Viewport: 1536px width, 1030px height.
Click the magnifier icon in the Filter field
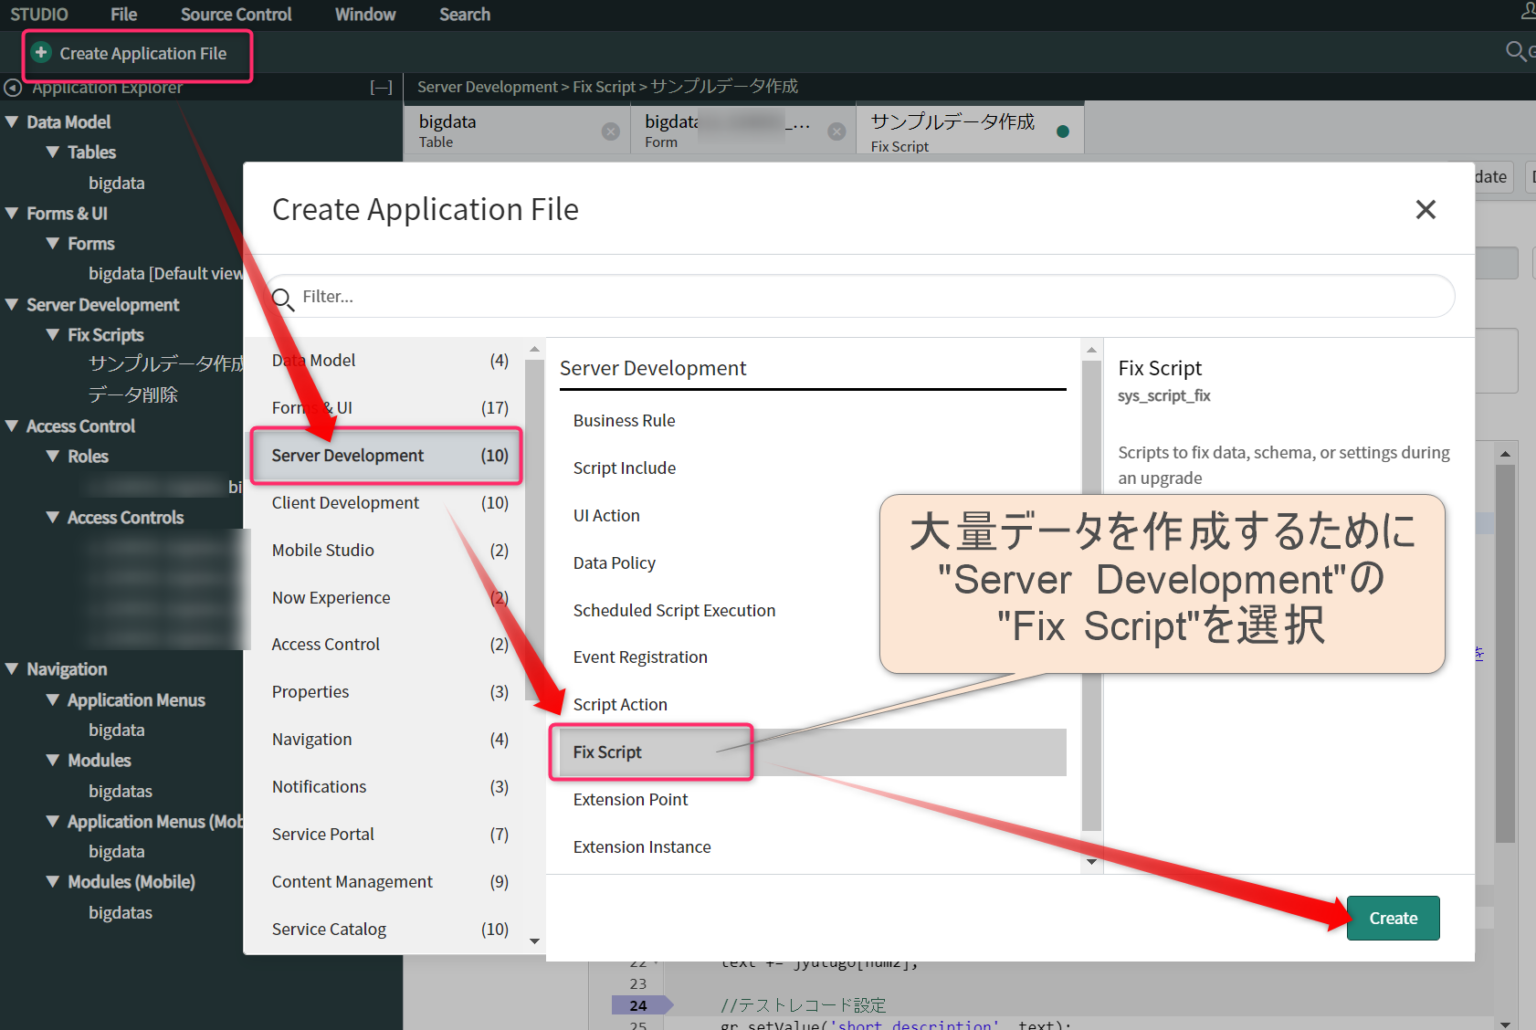[x=283, y=299]
